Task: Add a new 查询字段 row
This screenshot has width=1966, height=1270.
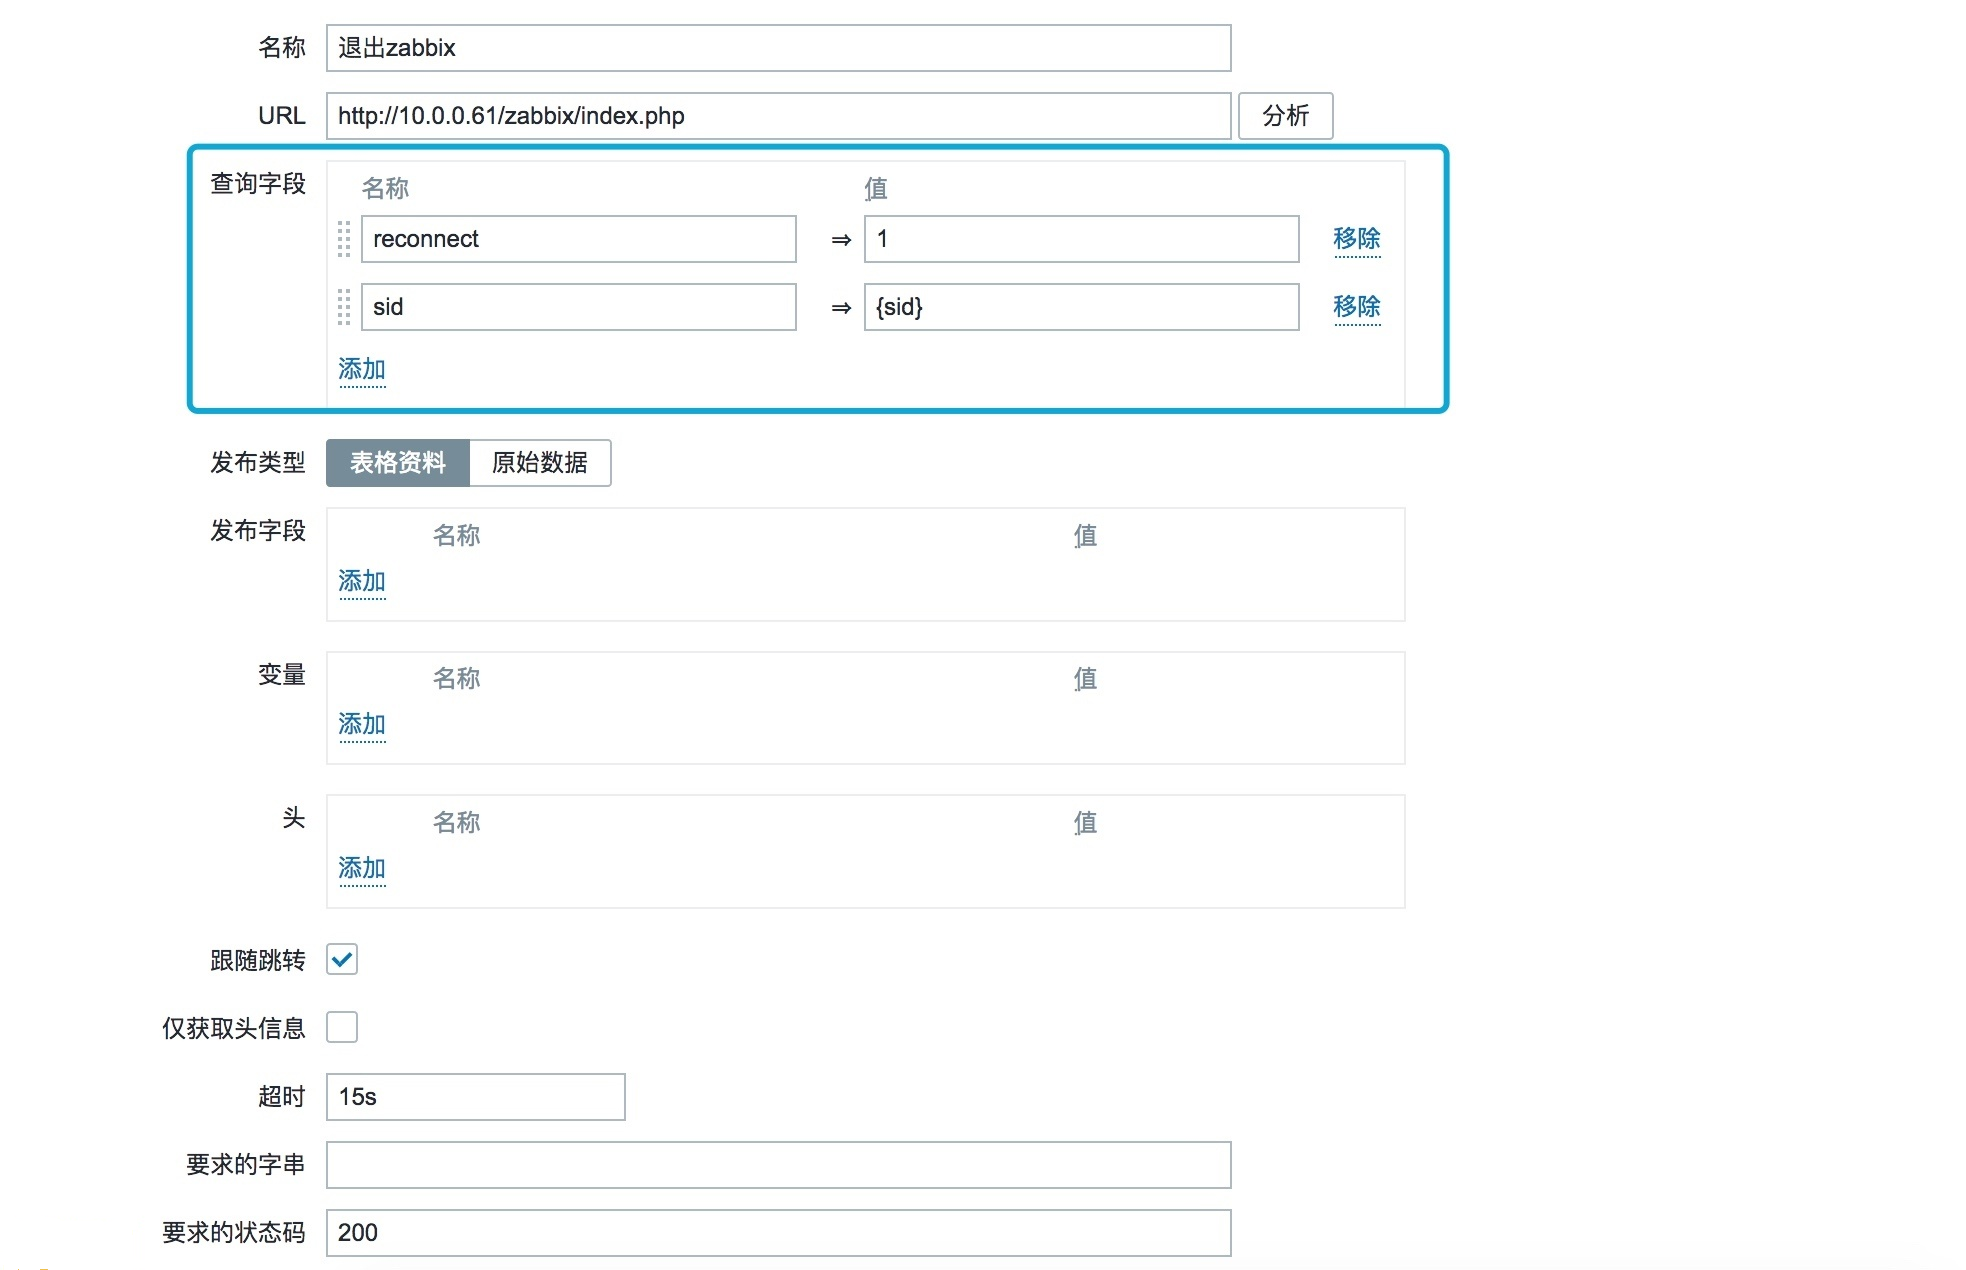Action: coord(362,370)
